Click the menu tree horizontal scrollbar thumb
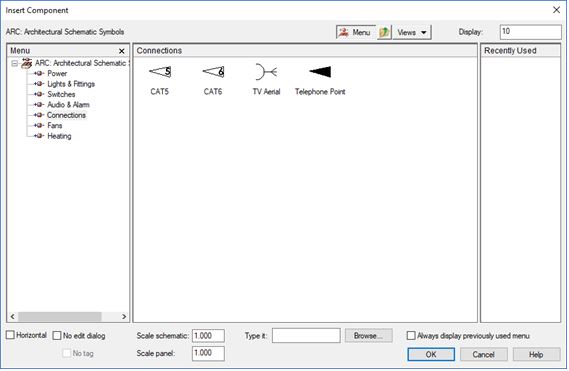This screenshot has width=569, height=371. (x=60, y=317)
